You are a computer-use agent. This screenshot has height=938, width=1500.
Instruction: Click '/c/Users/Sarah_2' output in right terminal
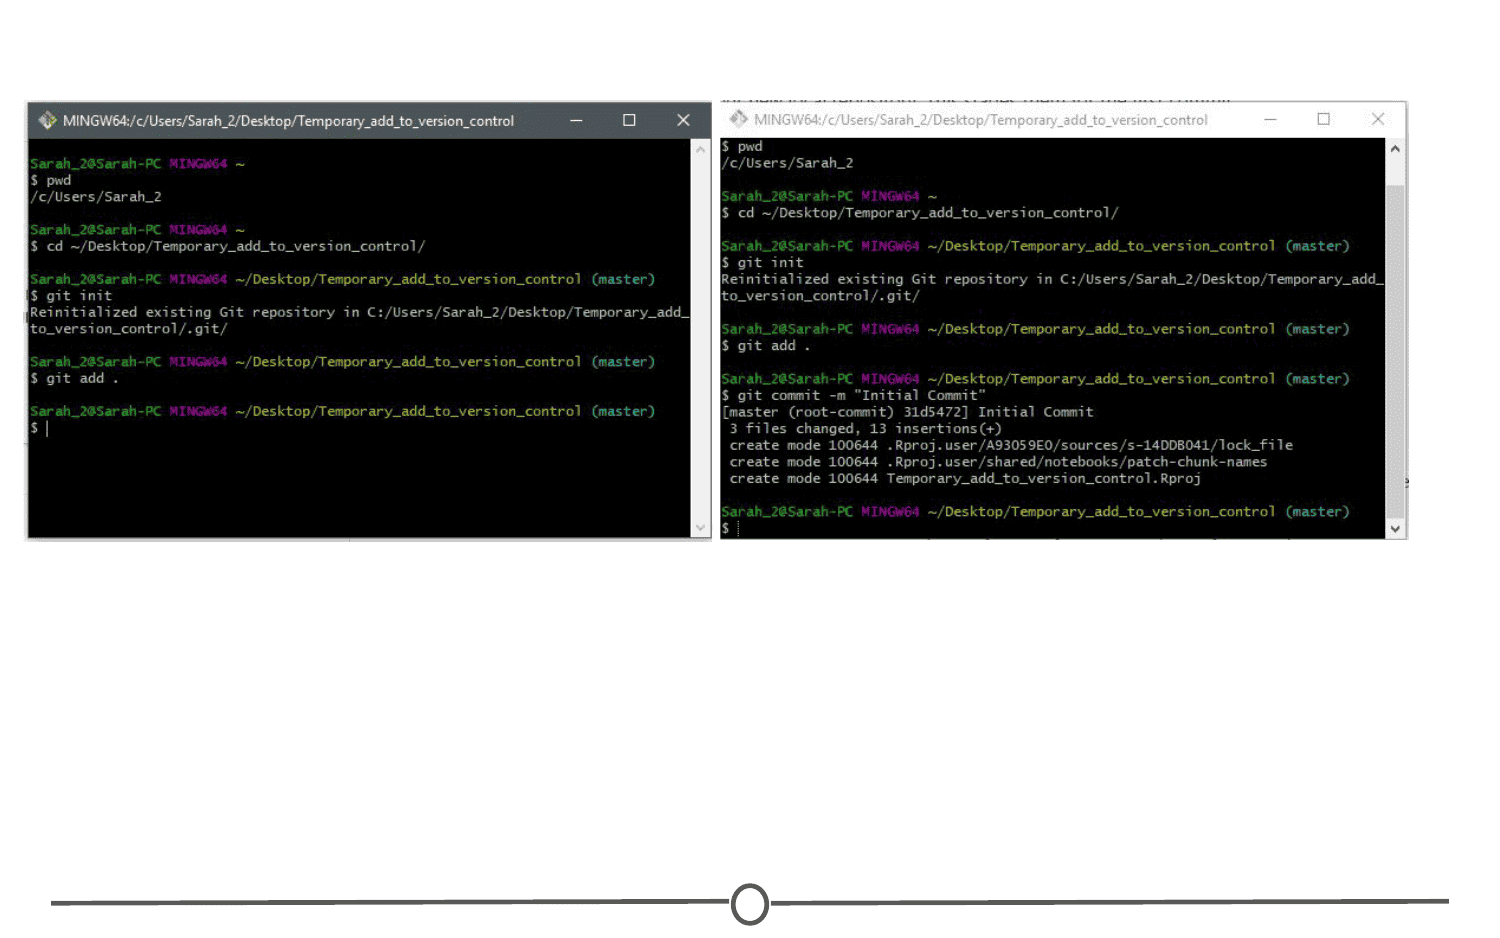tap(787, 163)
